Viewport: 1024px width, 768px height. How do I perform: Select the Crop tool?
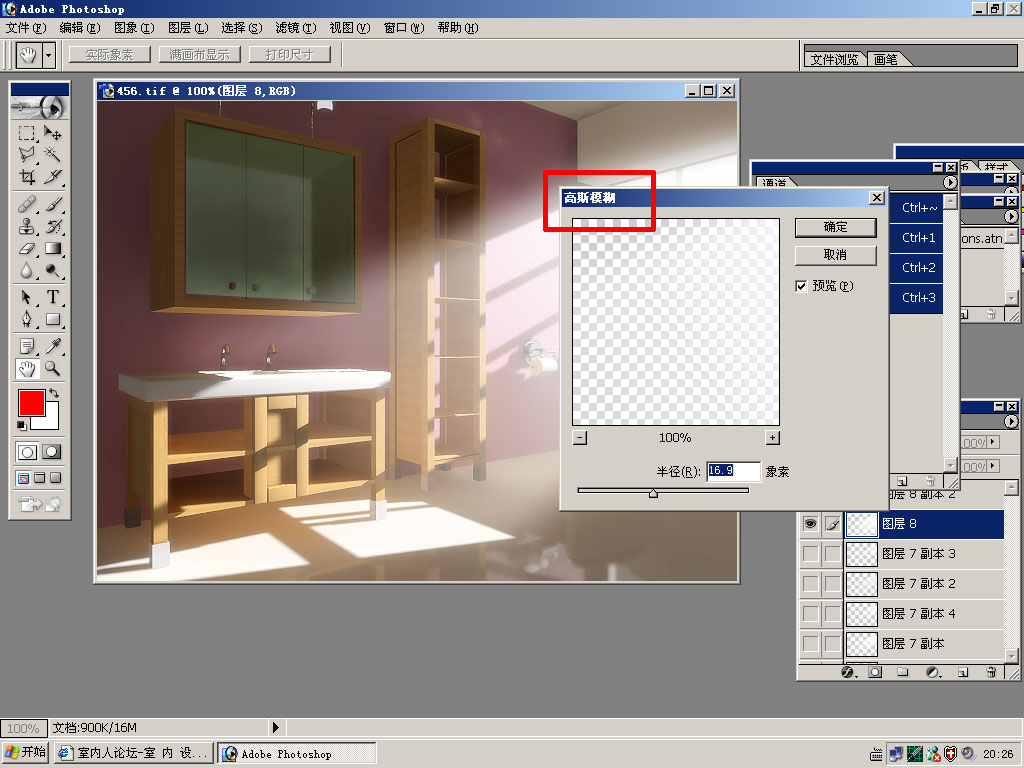[26, 176]
